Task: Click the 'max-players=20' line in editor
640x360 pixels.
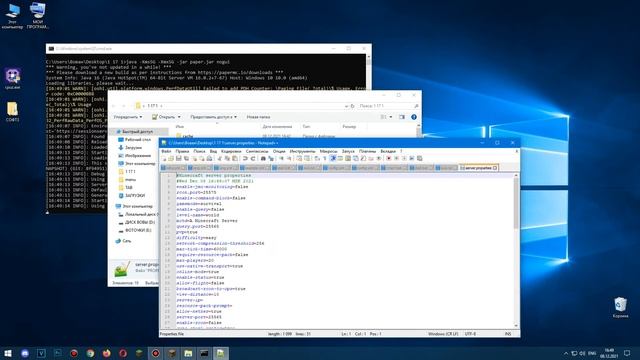Action: (x=195, y=260)
